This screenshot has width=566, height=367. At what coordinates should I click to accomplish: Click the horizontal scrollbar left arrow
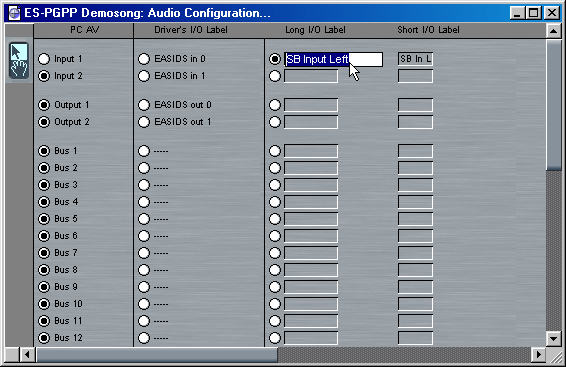(x=27, y=355)
